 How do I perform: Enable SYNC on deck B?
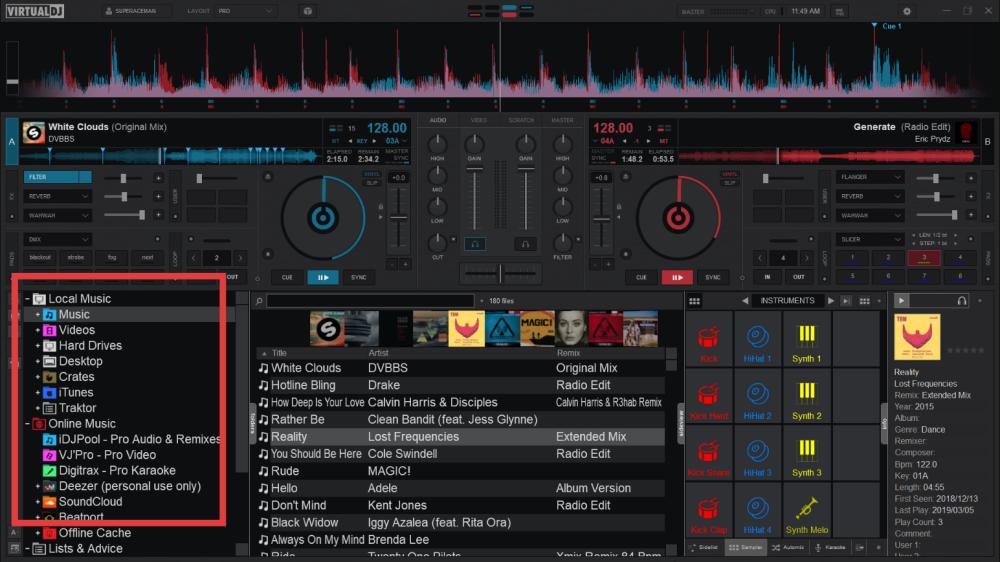(x=712, y=277)
